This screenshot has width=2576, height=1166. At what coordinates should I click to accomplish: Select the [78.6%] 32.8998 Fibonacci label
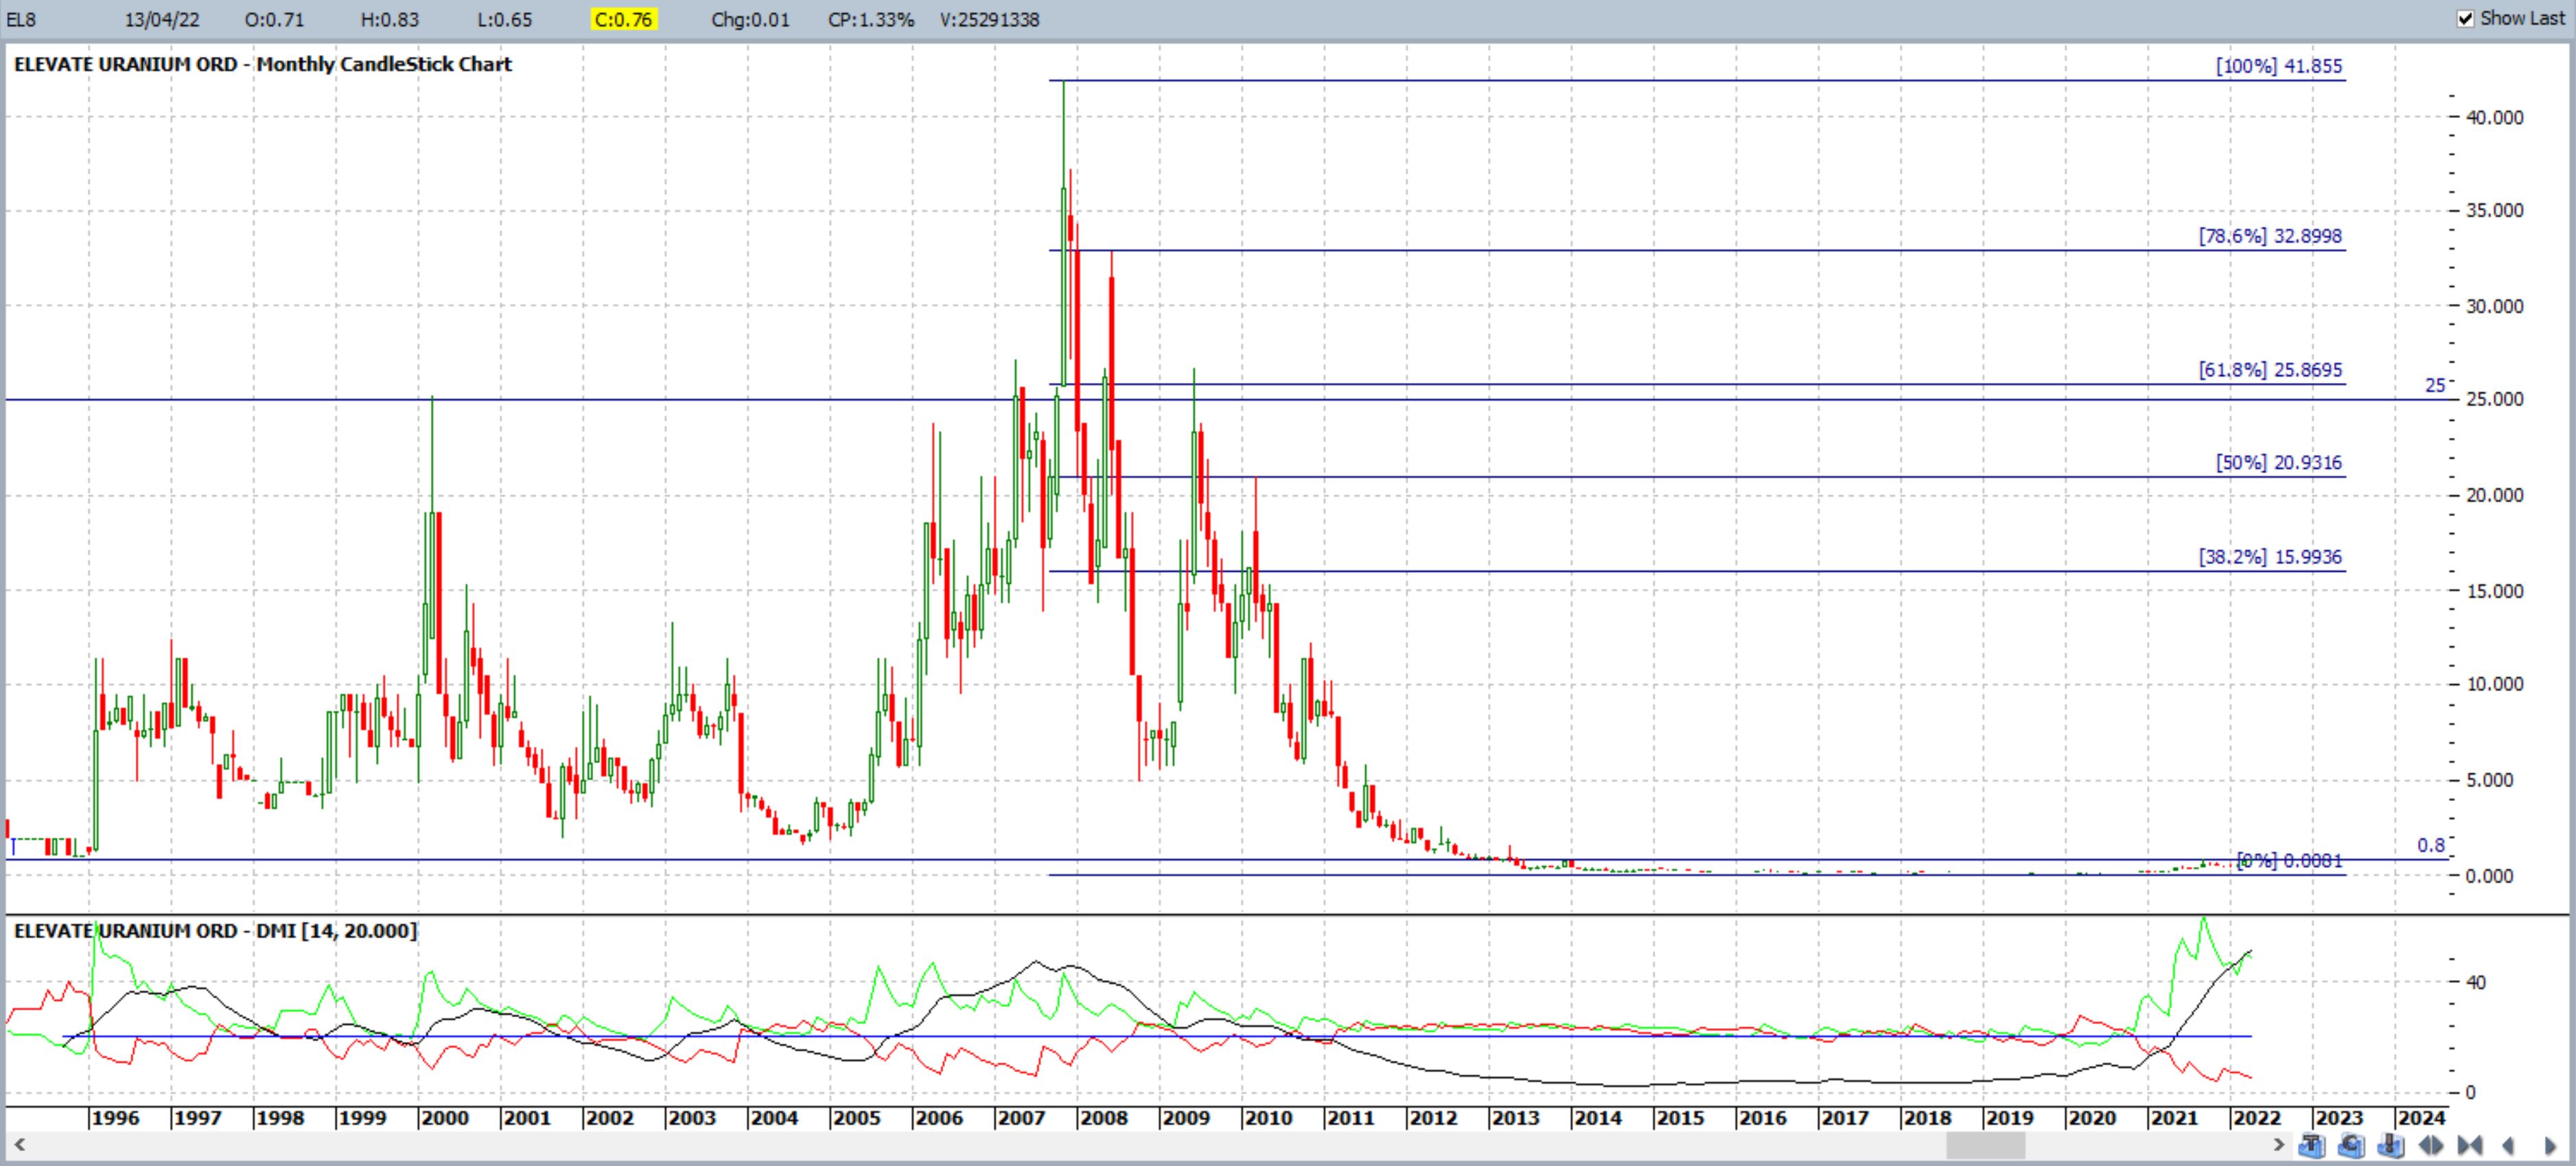[x=2270, y=236]
